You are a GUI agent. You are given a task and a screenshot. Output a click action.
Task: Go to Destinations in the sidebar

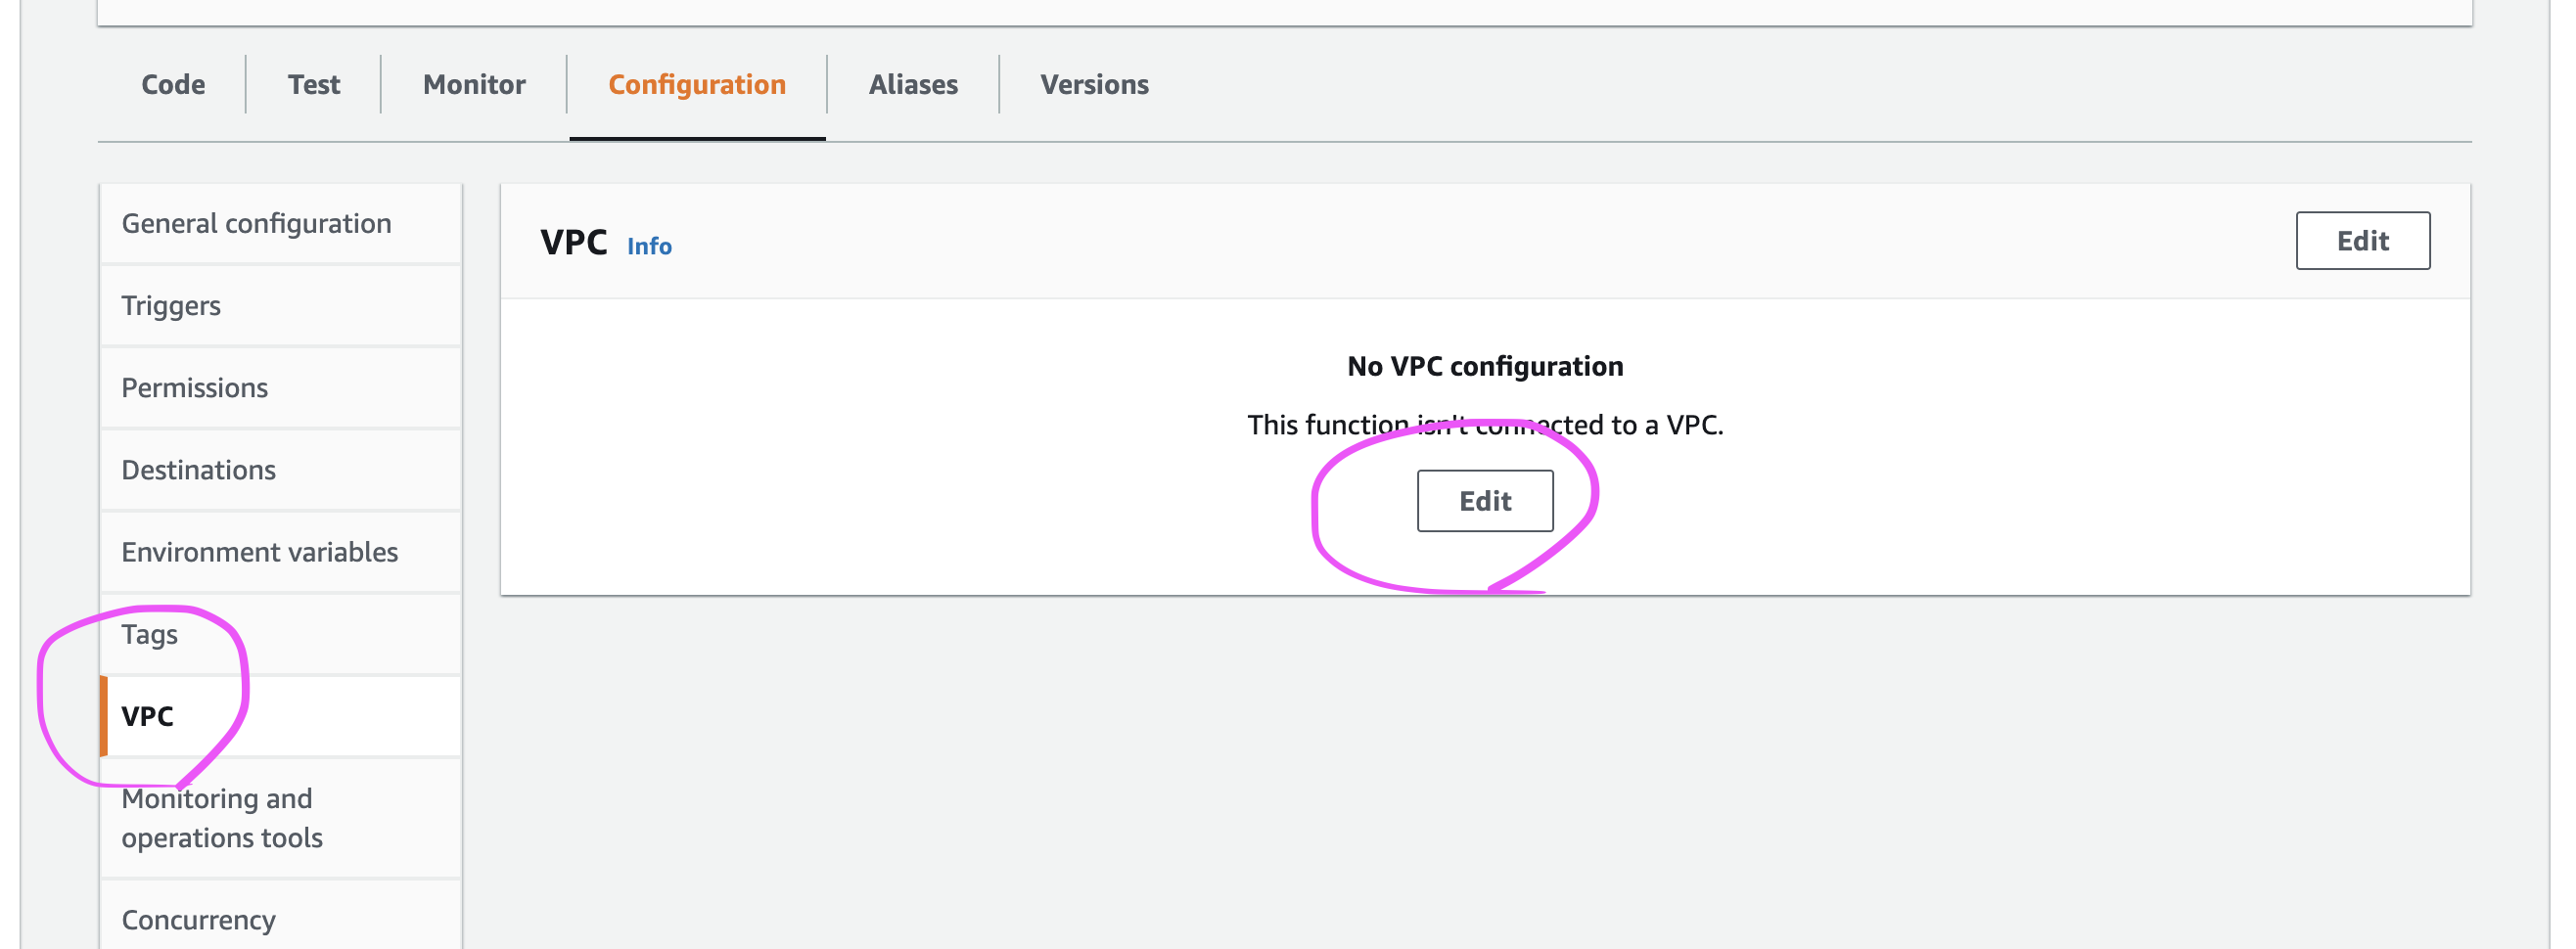click(x=198, y=470)
